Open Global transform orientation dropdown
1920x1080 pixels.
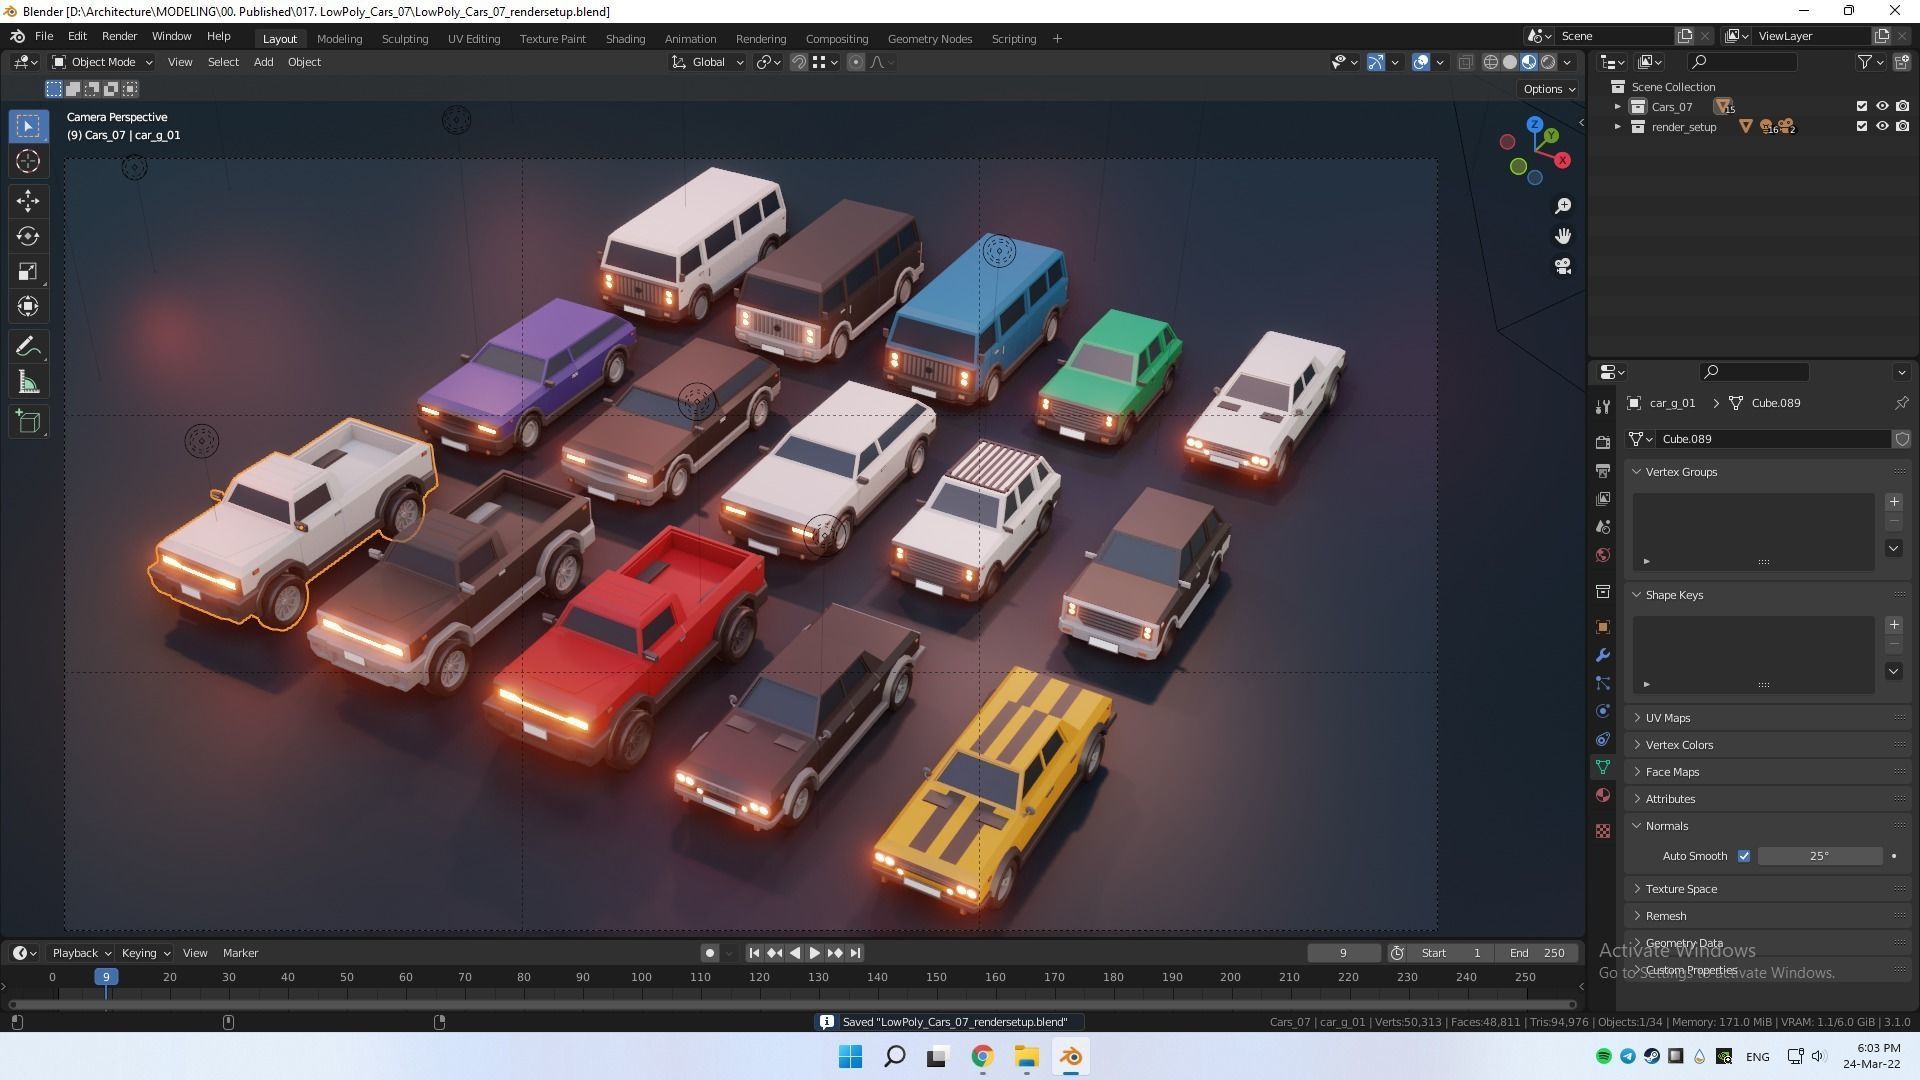tap(708, 62)
